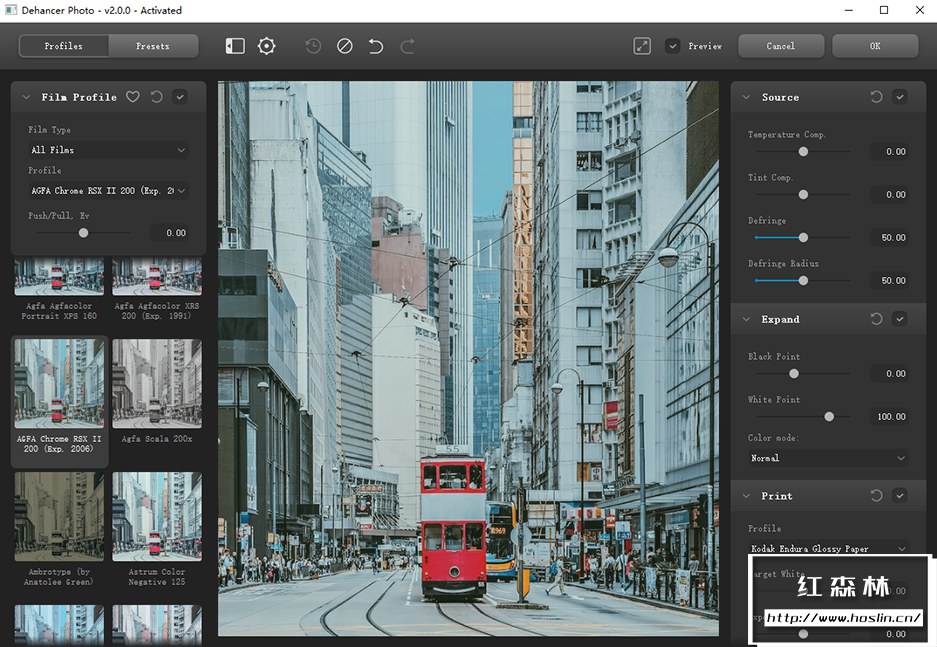
Task: Click the Cancel button
Action: (x=781, y=46)
